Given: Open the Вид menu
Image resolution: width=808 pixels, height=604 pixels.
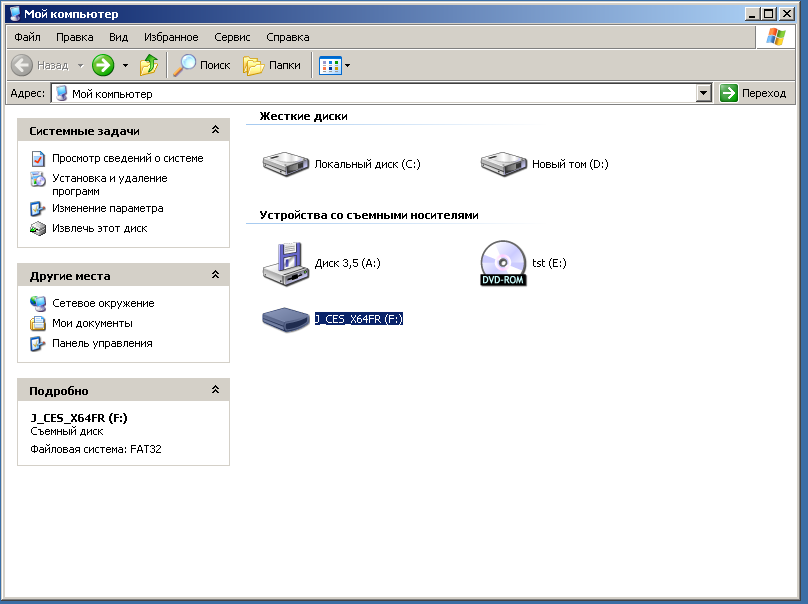Looking at the screenshot, I should 119,37.
